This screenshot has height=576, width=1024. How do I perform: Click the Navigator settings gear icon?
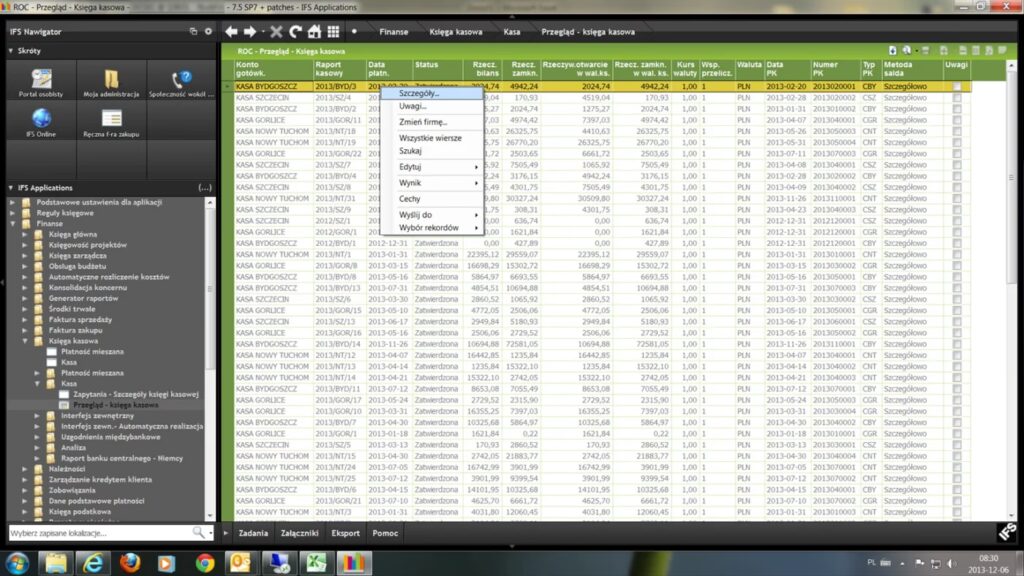click(209, 32)
